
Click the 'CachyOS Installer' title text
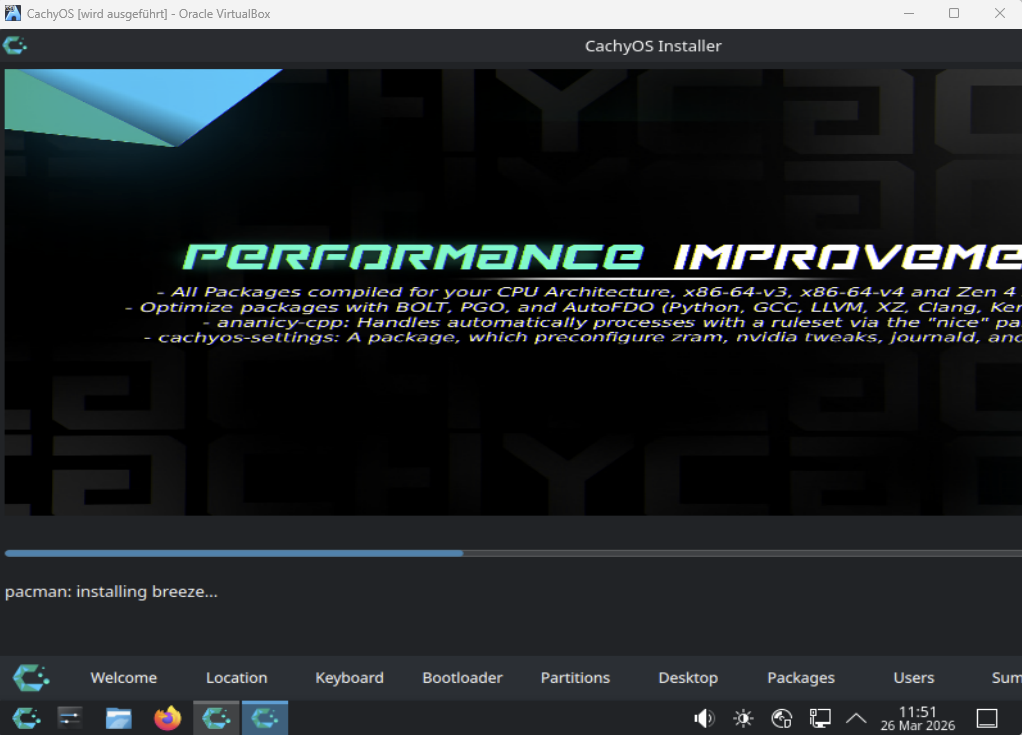pos(653,46)
